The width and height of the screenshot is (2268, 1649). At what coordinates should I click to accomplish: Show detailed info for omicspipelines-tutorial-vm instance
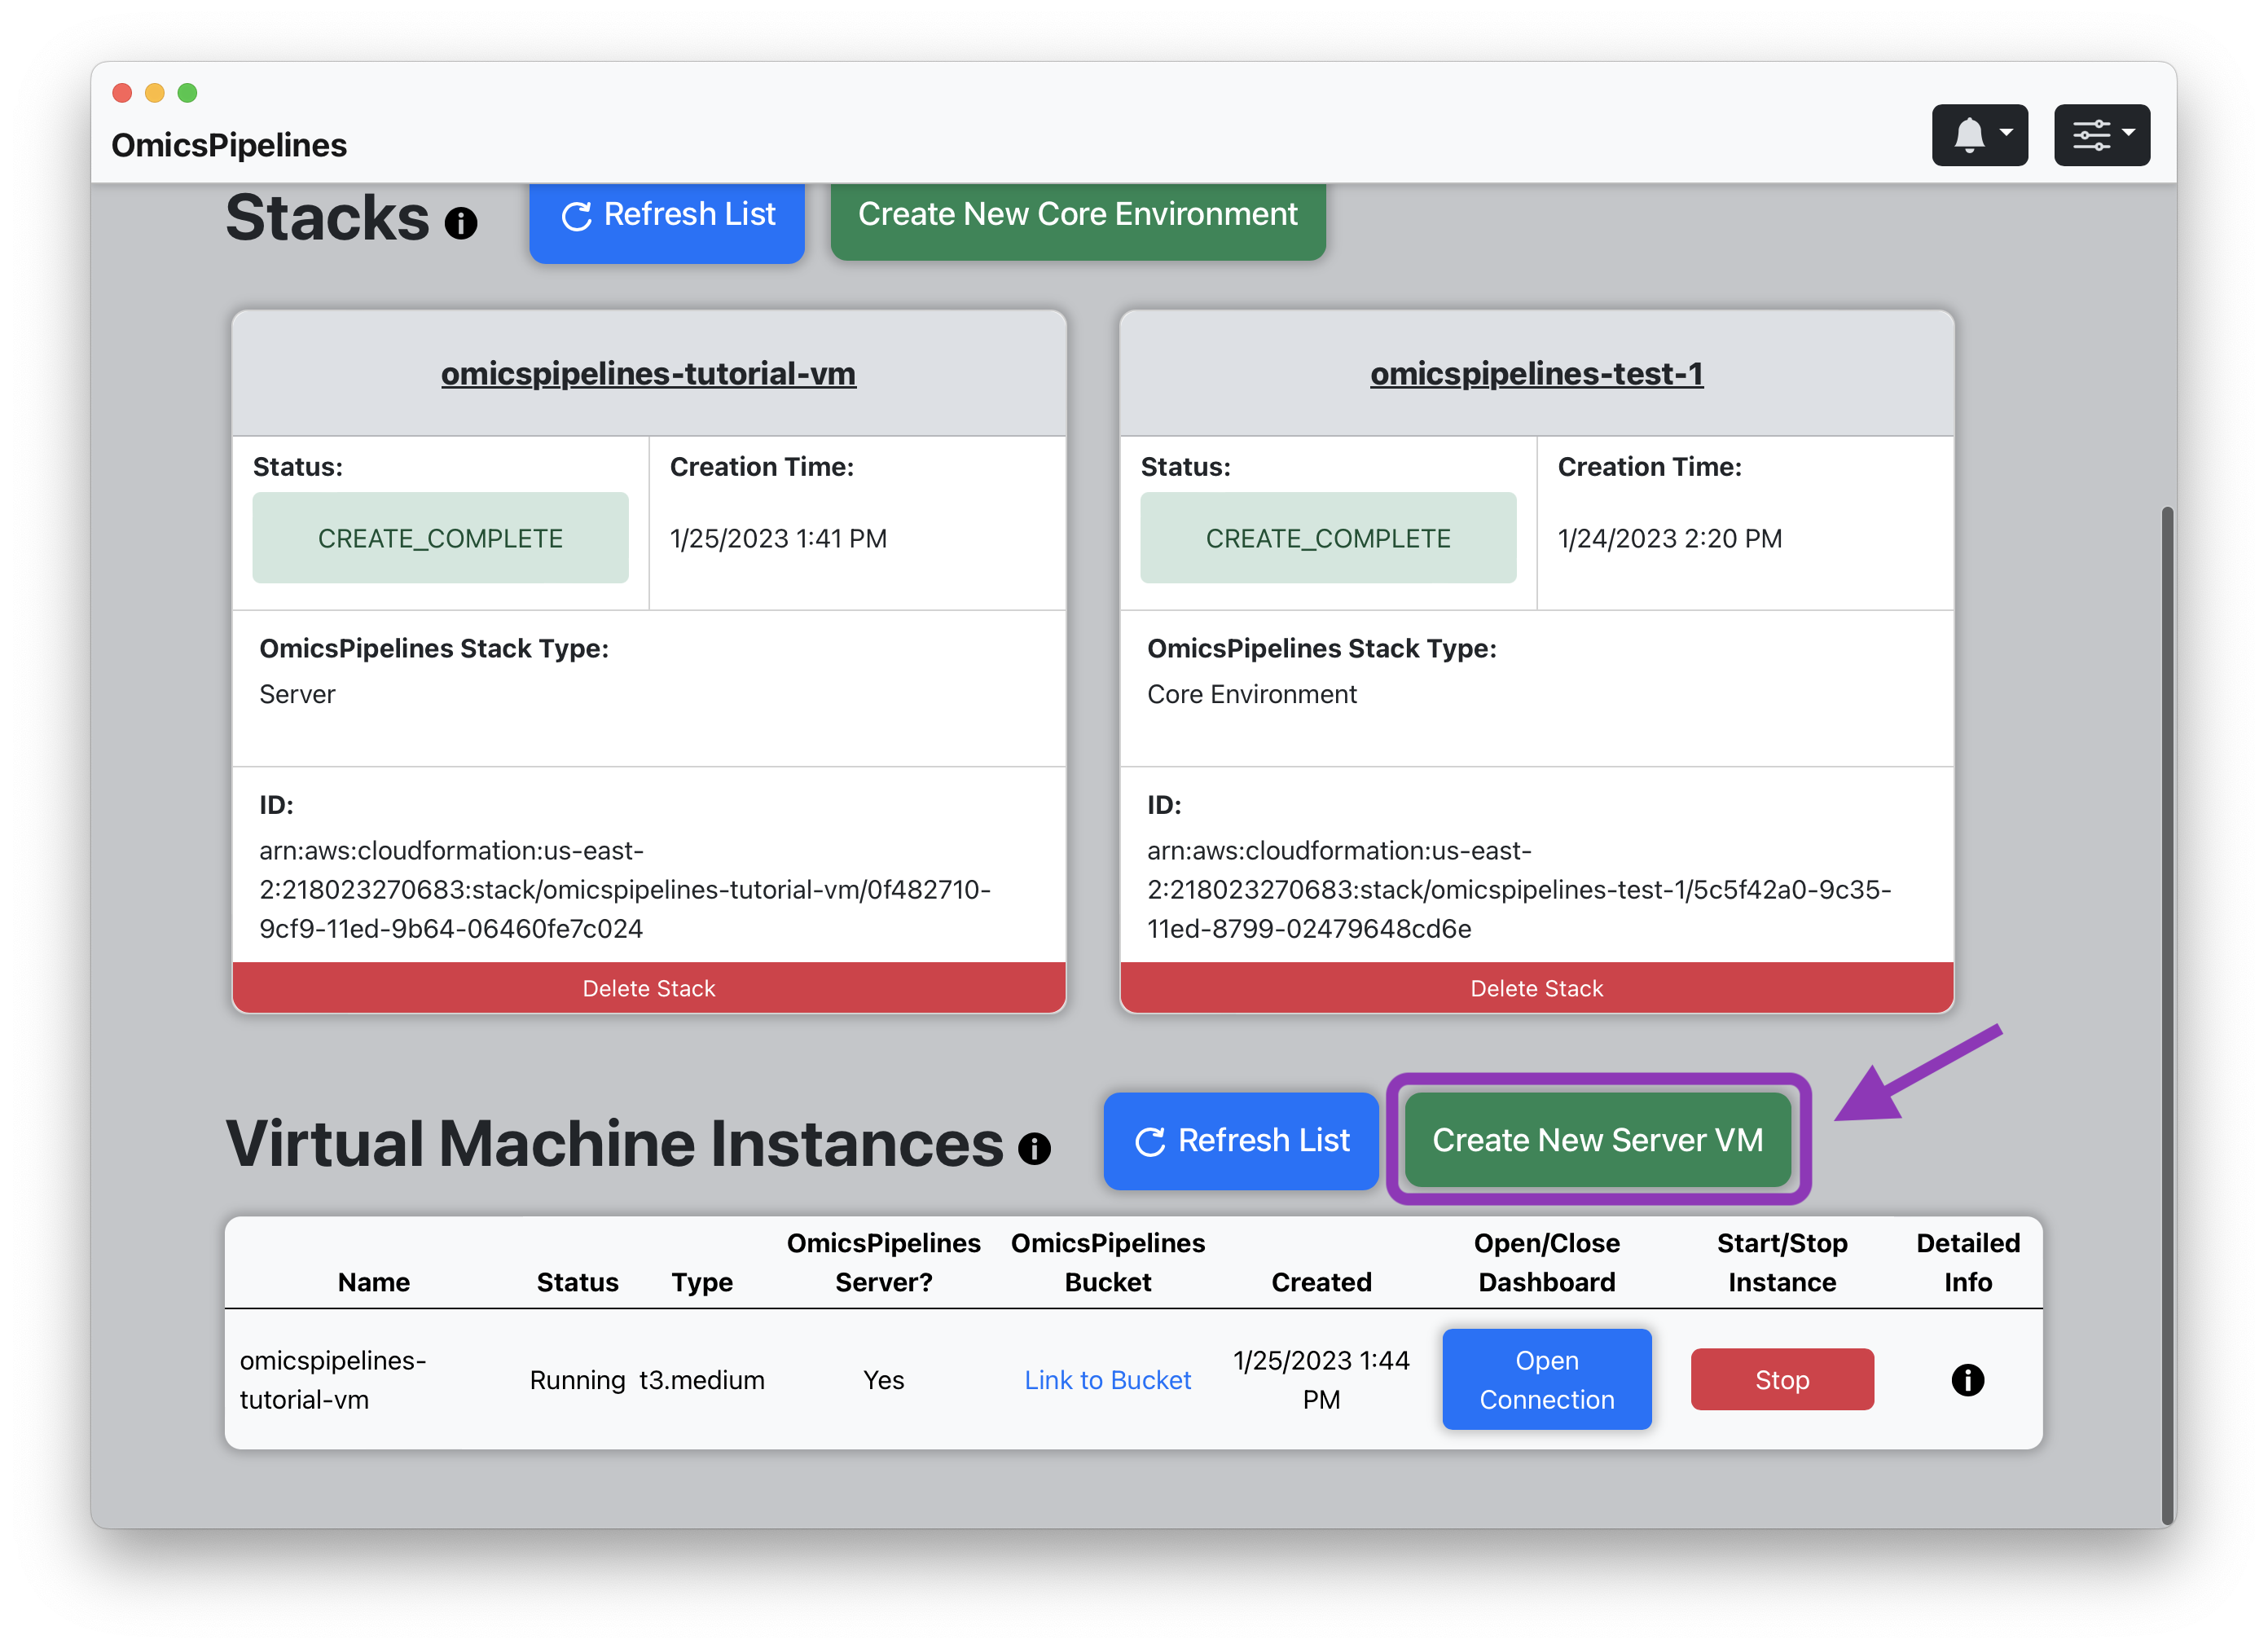click(x=1967, y=1379)
